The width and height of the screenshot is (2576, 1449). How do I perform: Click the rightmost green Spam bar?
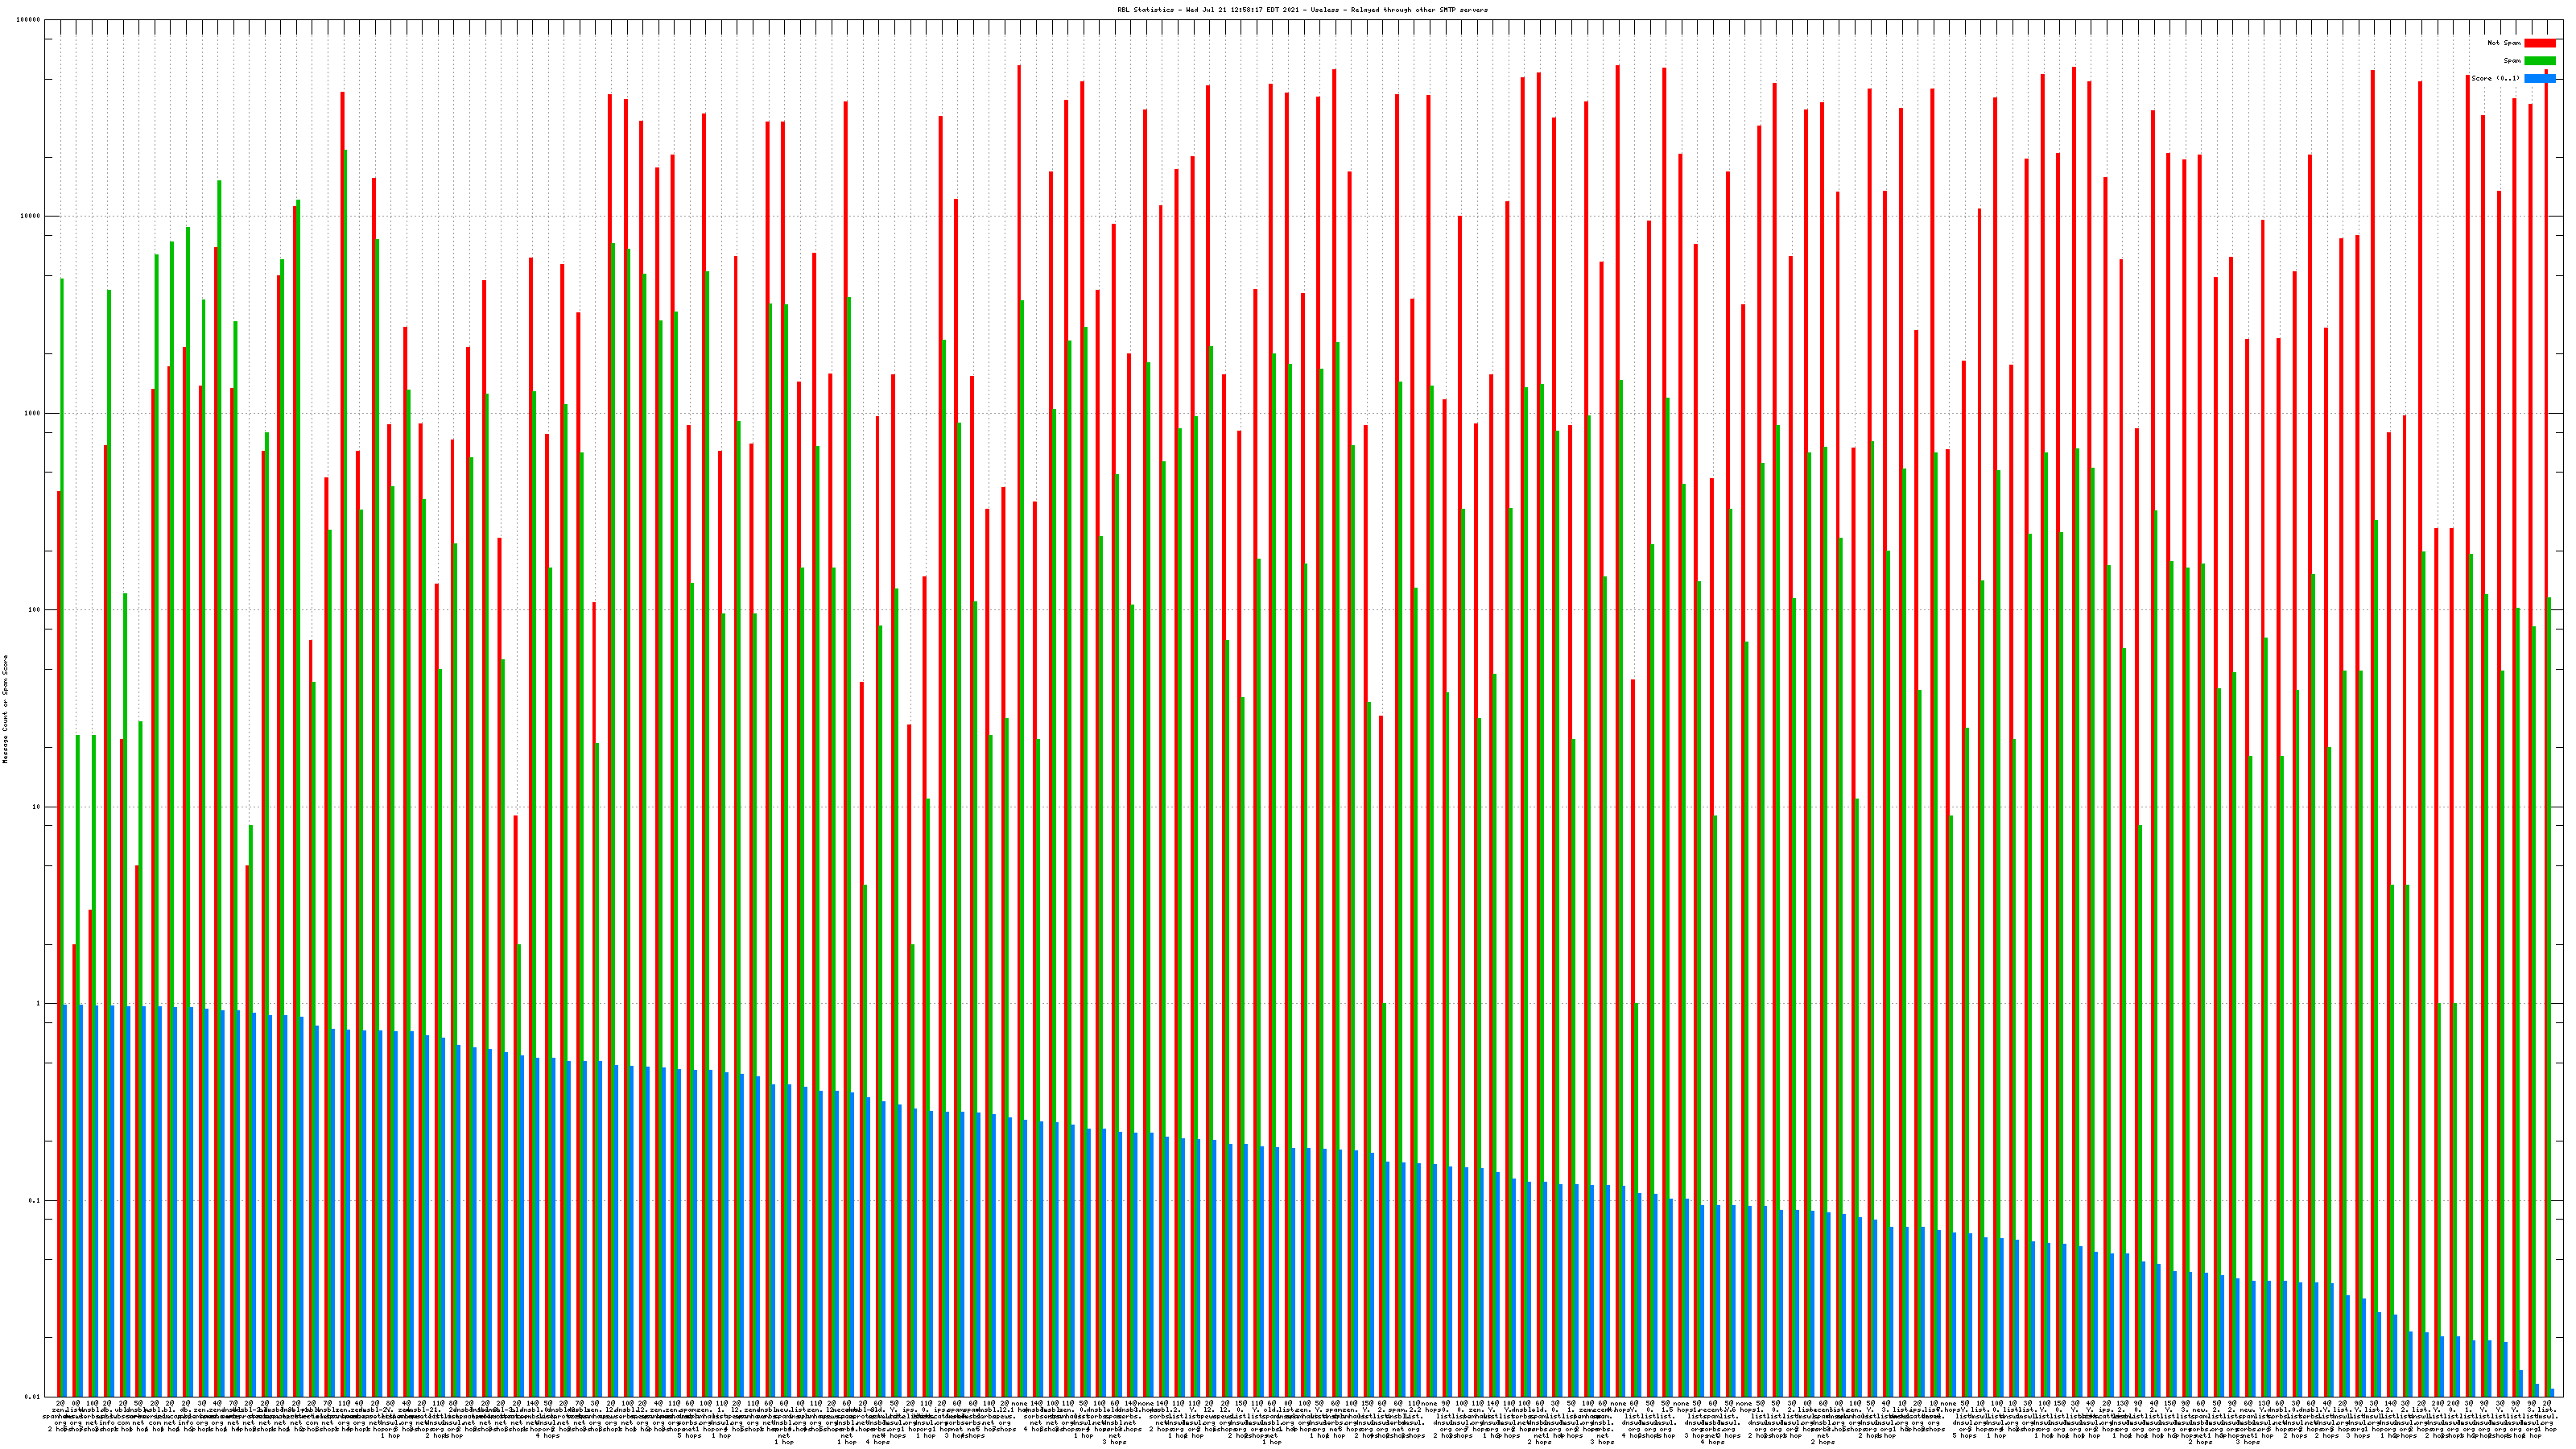tap(2549, 1000)
